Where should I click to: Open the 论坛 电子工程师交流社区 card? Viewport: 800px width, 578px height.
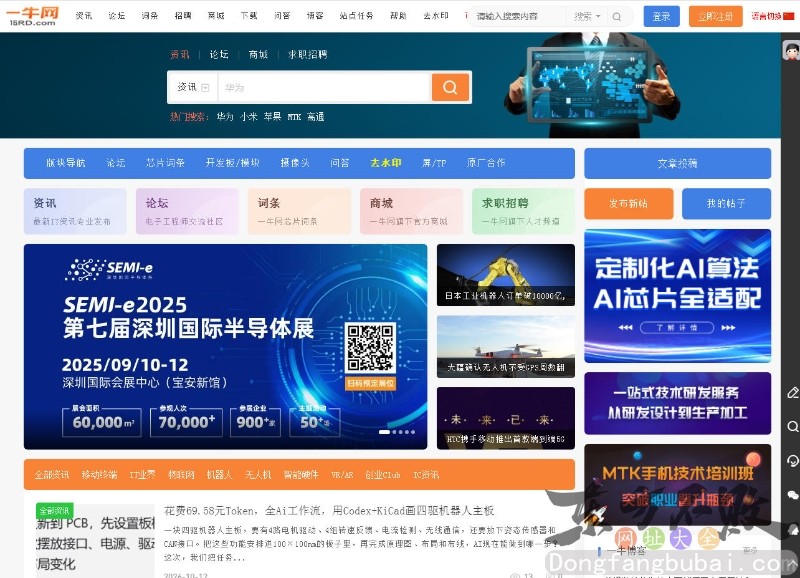(x=187, y=211)
